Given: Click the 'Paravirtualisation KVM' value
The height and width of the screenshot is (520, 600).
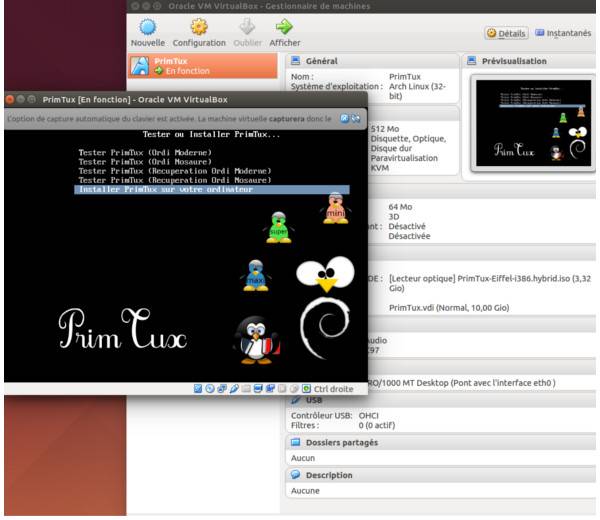Looking at the screenshot, I should click(x=404, y=163).
